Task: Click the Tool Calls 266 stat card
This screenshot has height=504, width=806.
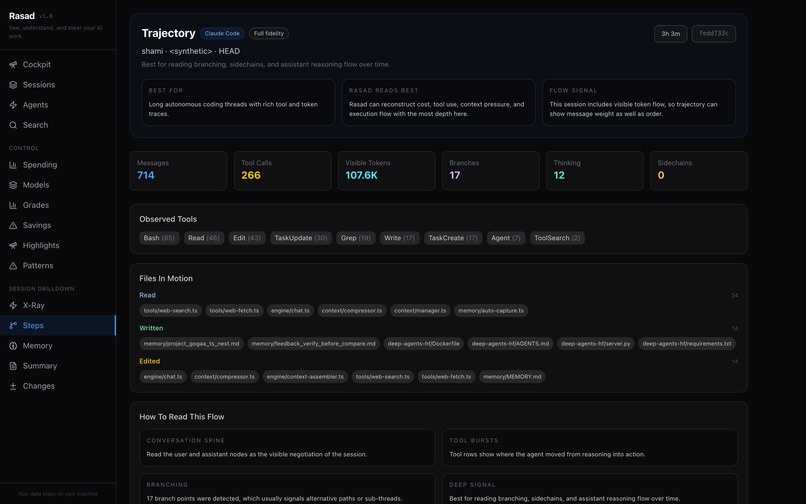Action: pyautogui.click(x=283, y=171)
